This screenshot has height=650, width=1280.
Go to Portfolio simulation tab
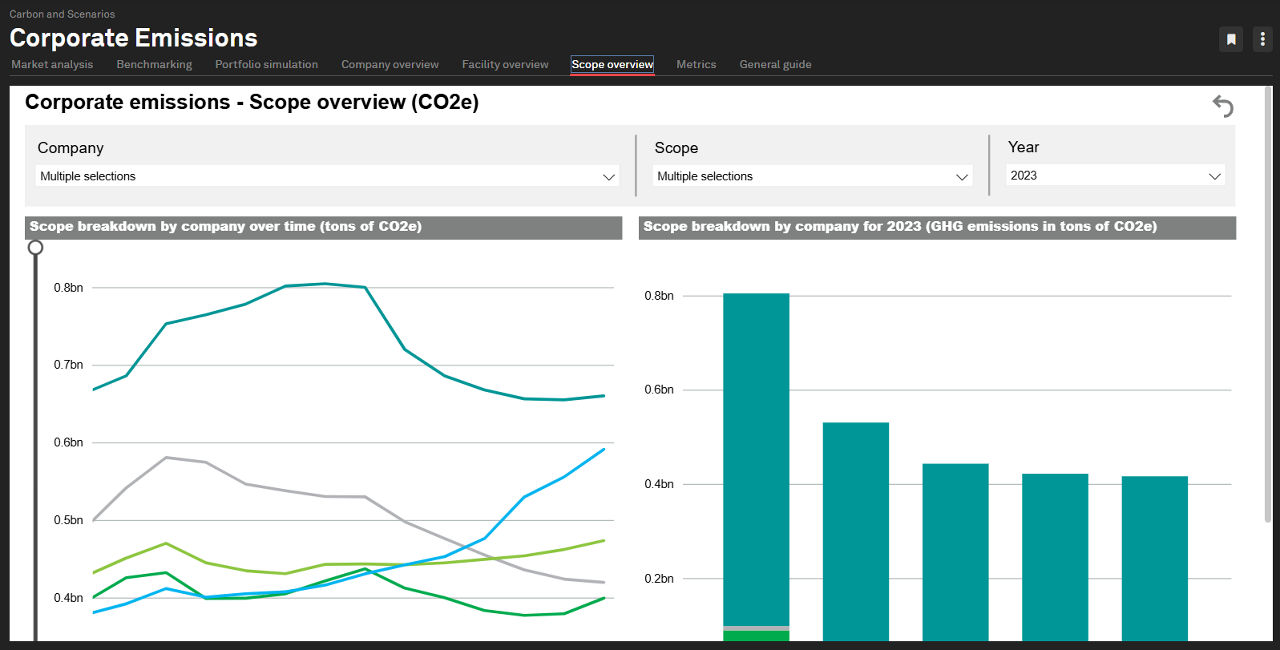[266, 64]
